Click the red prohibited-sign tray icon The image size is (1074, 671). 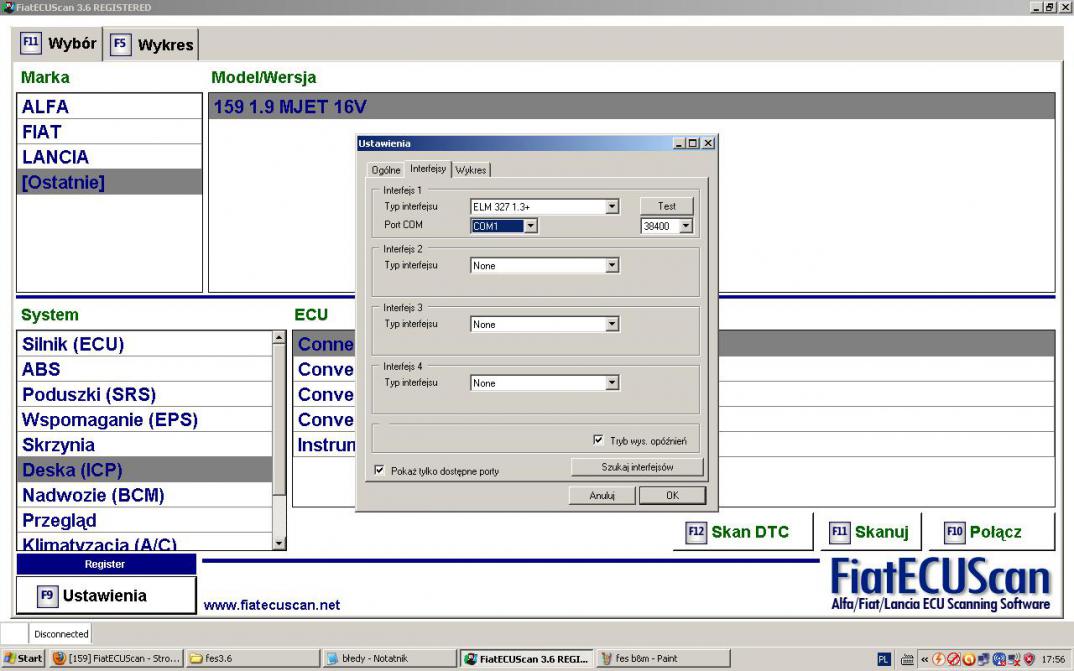click(x=953, y=659)
